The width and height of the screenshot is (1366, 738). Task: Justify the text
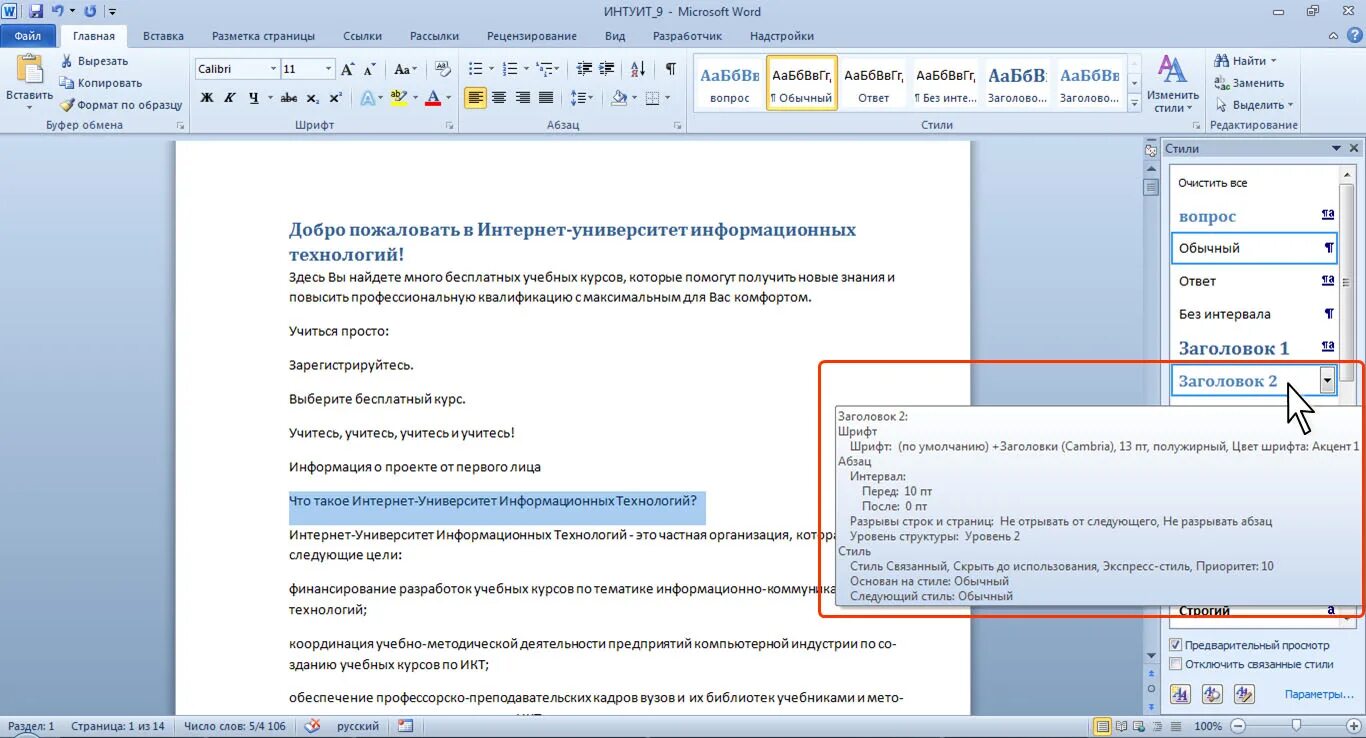(546, 98)
